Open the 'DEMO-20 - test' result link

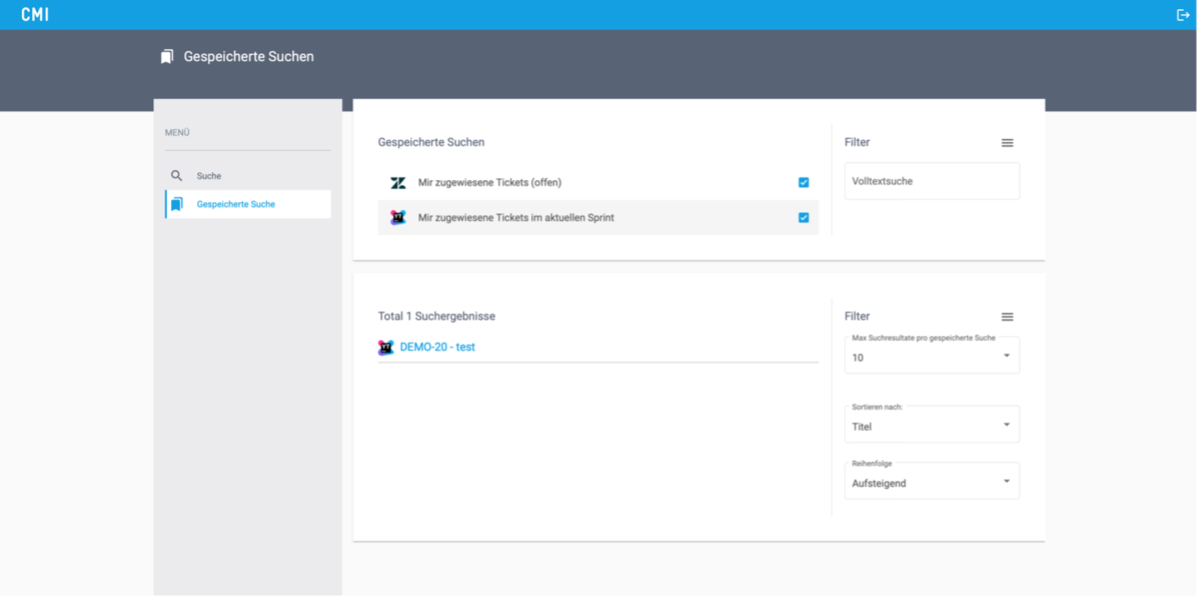tap(437, 348)
